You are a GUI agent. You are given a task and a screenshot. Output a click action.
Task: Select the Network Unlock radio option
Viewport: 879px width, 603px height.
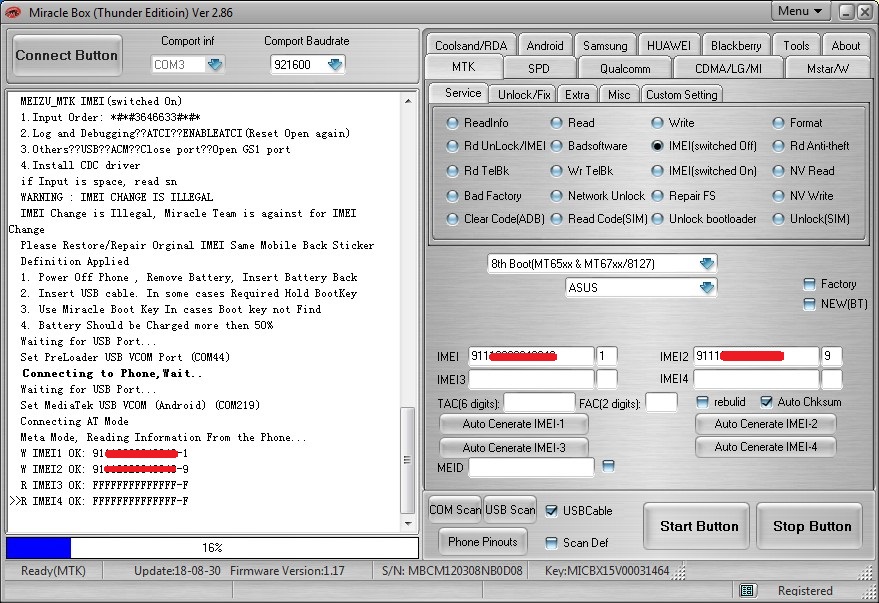pos(556,196)
